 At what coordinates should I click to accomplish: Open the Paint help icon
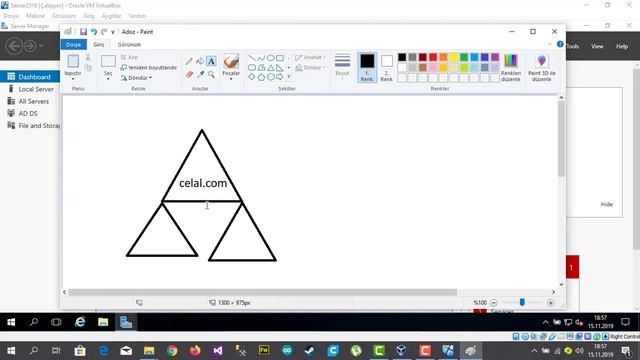[x=560, y=44]
